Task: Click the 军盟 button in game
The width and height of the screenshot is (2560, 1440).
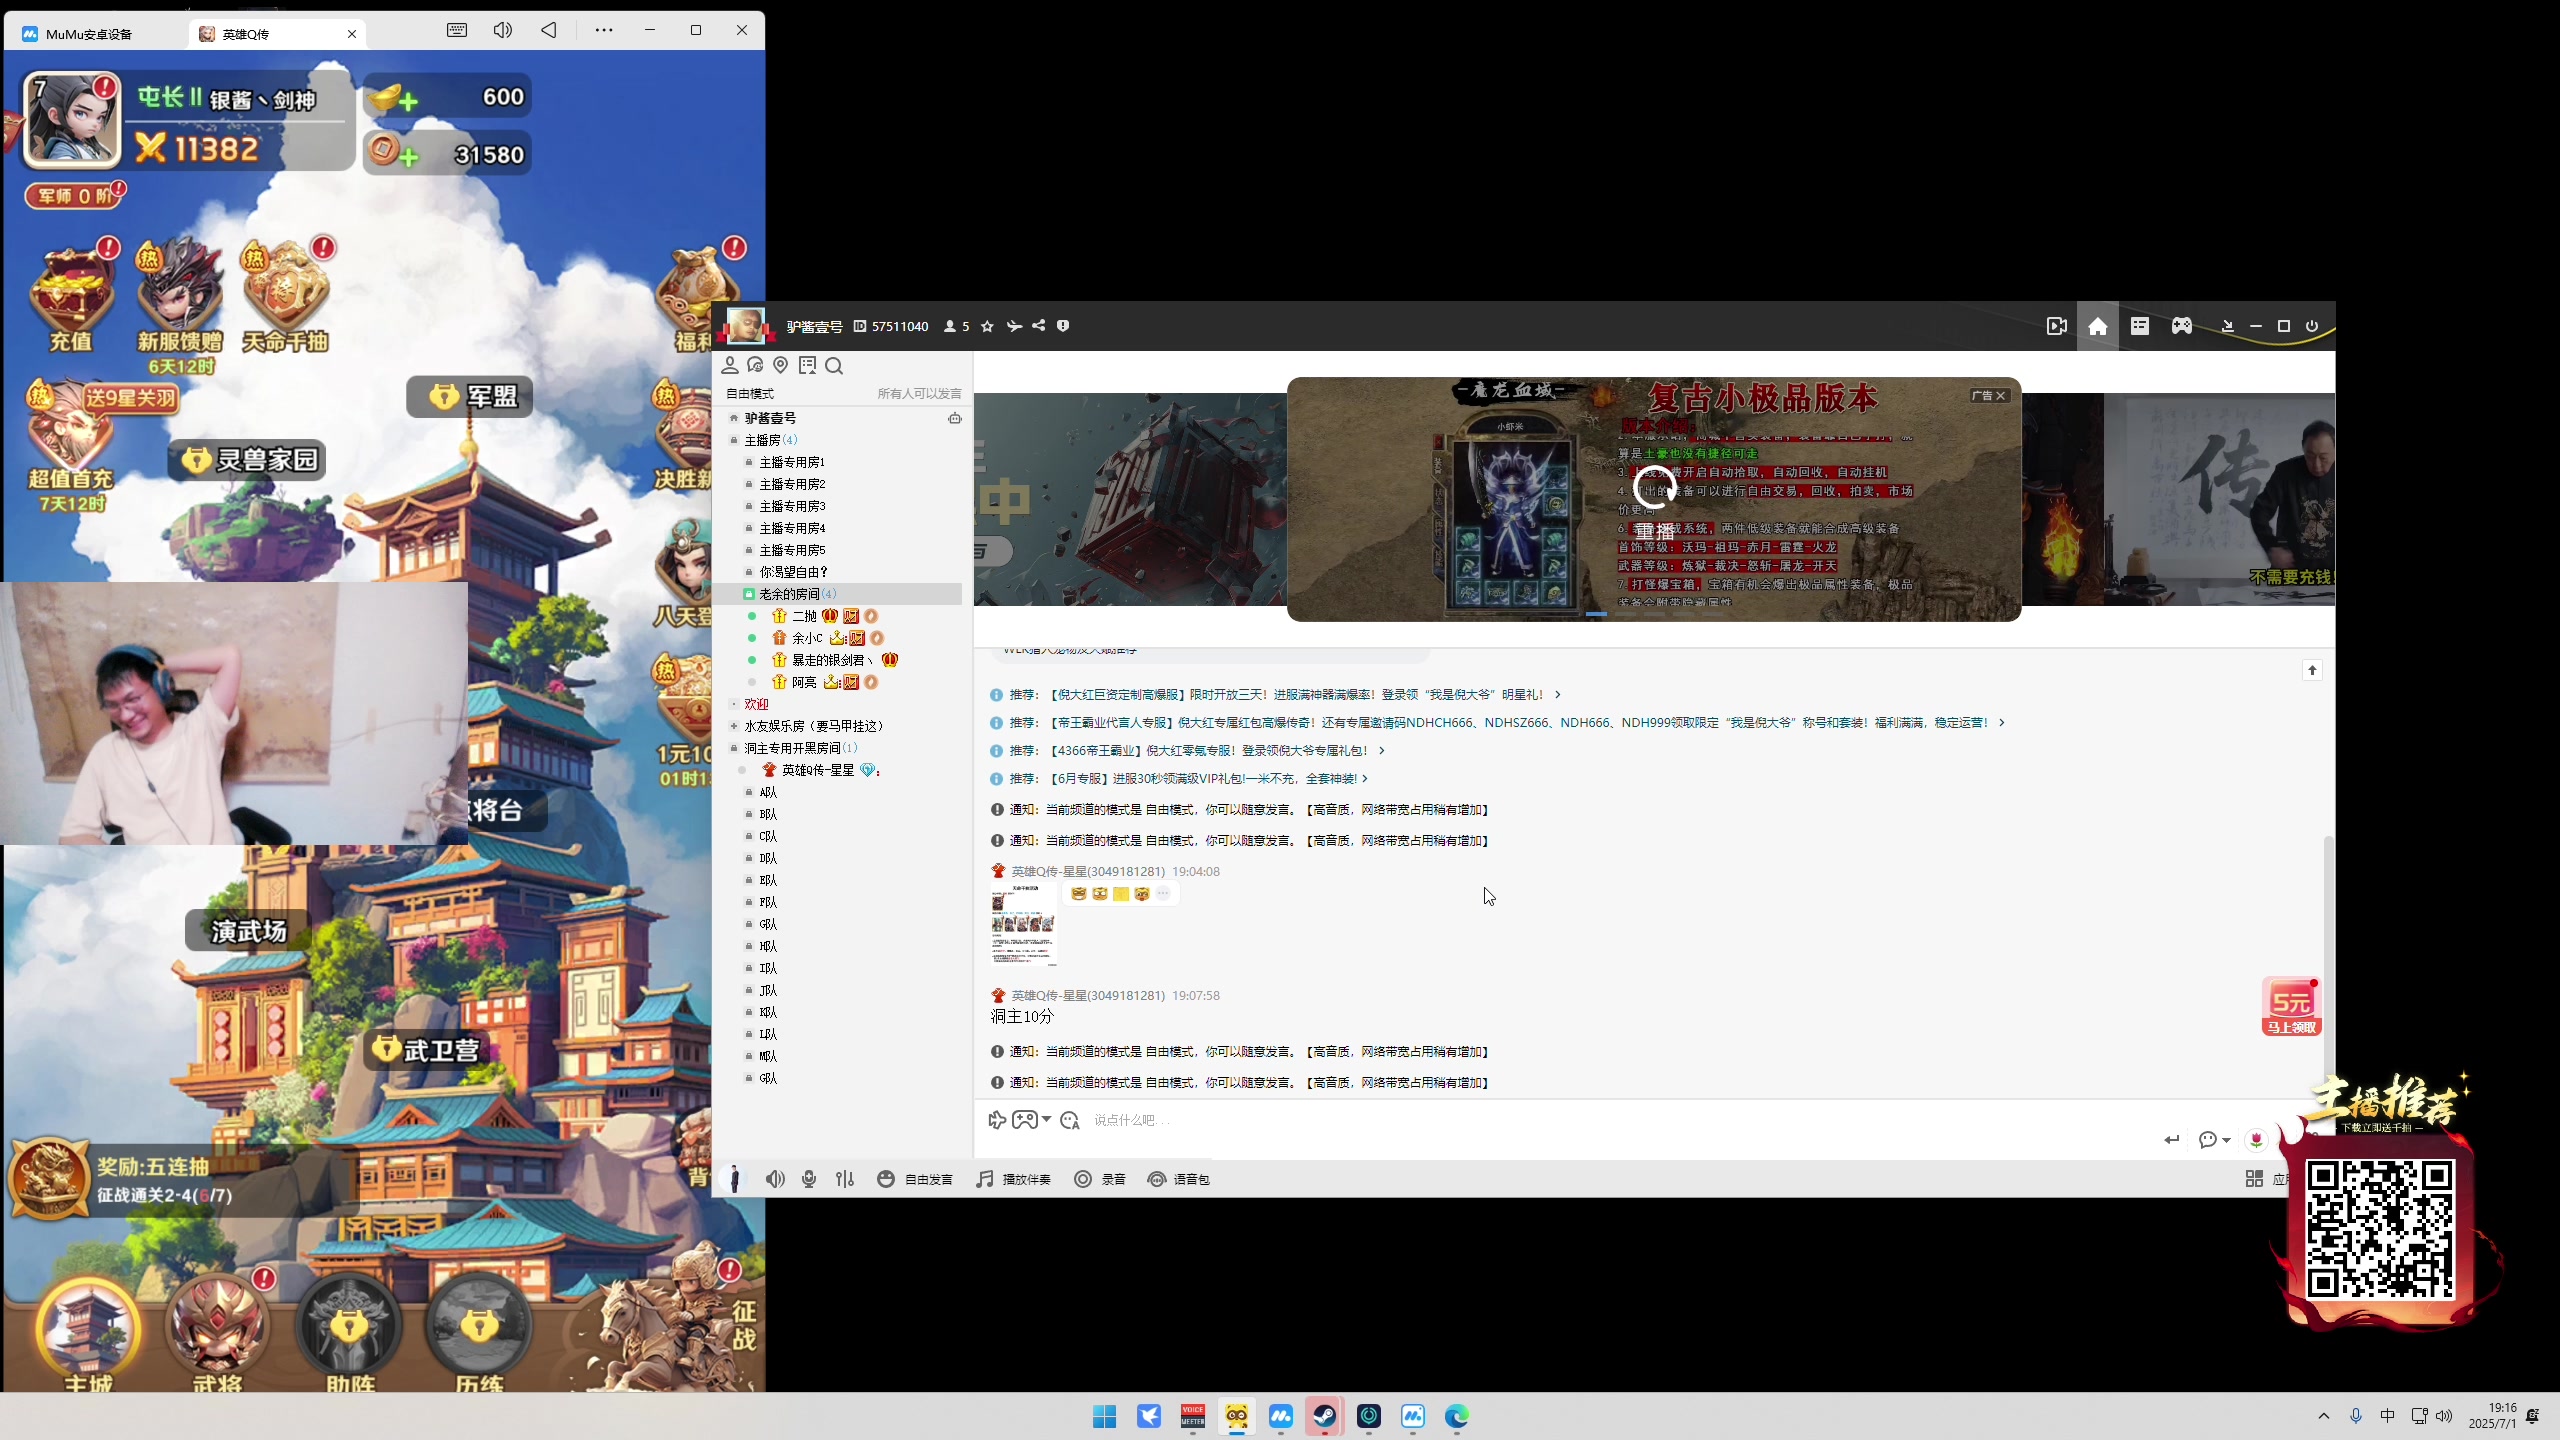Action: click(x=470, y=397)
